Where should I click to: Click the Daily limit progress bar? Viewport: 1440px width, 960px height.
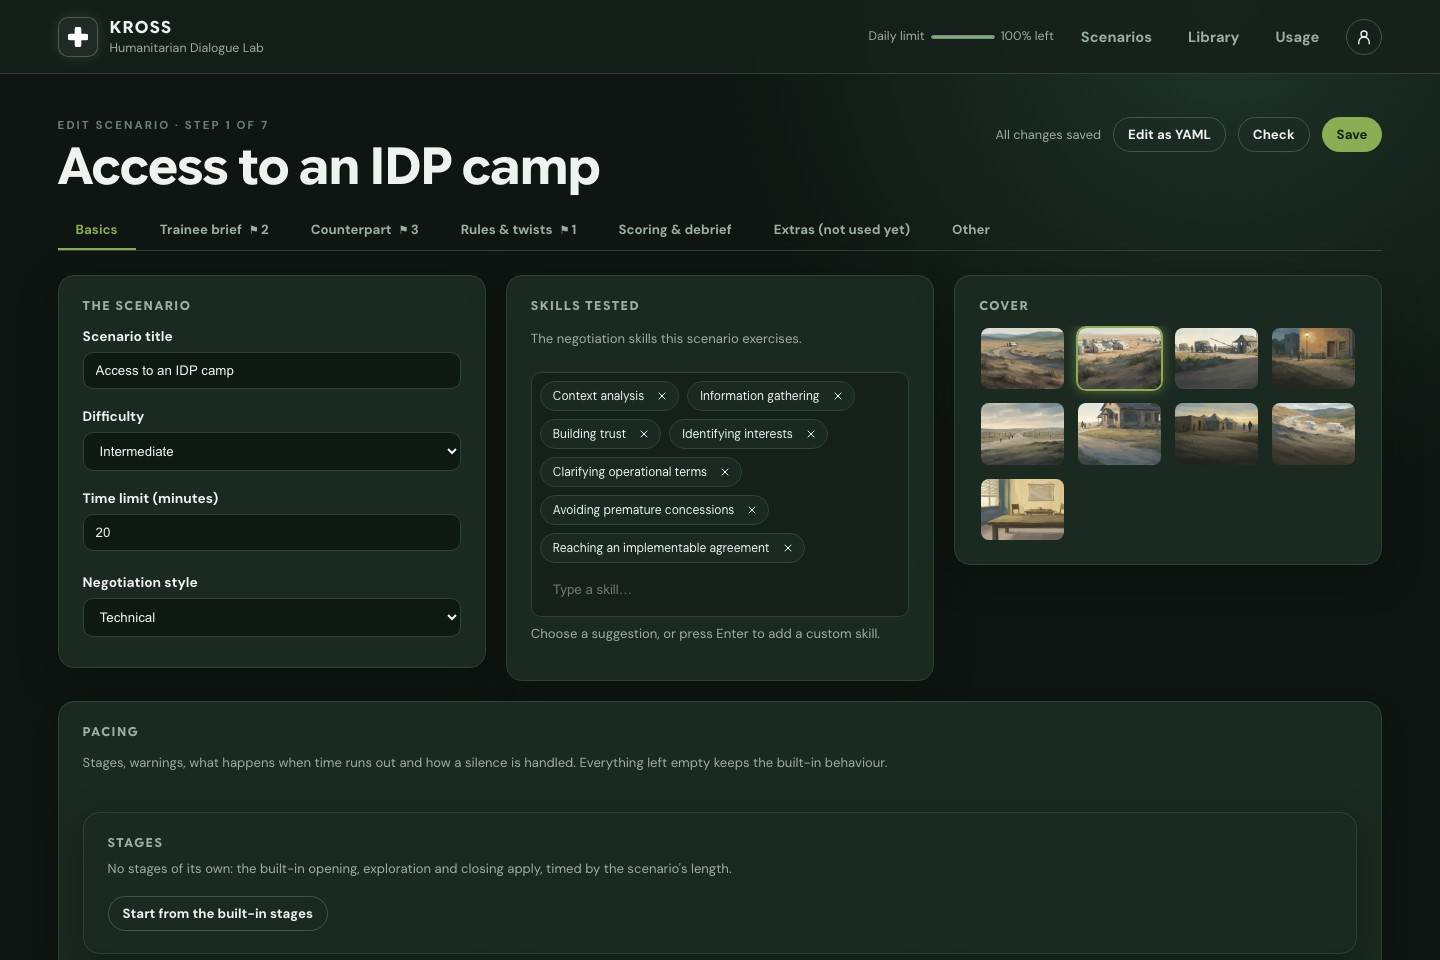coord(963,37)
